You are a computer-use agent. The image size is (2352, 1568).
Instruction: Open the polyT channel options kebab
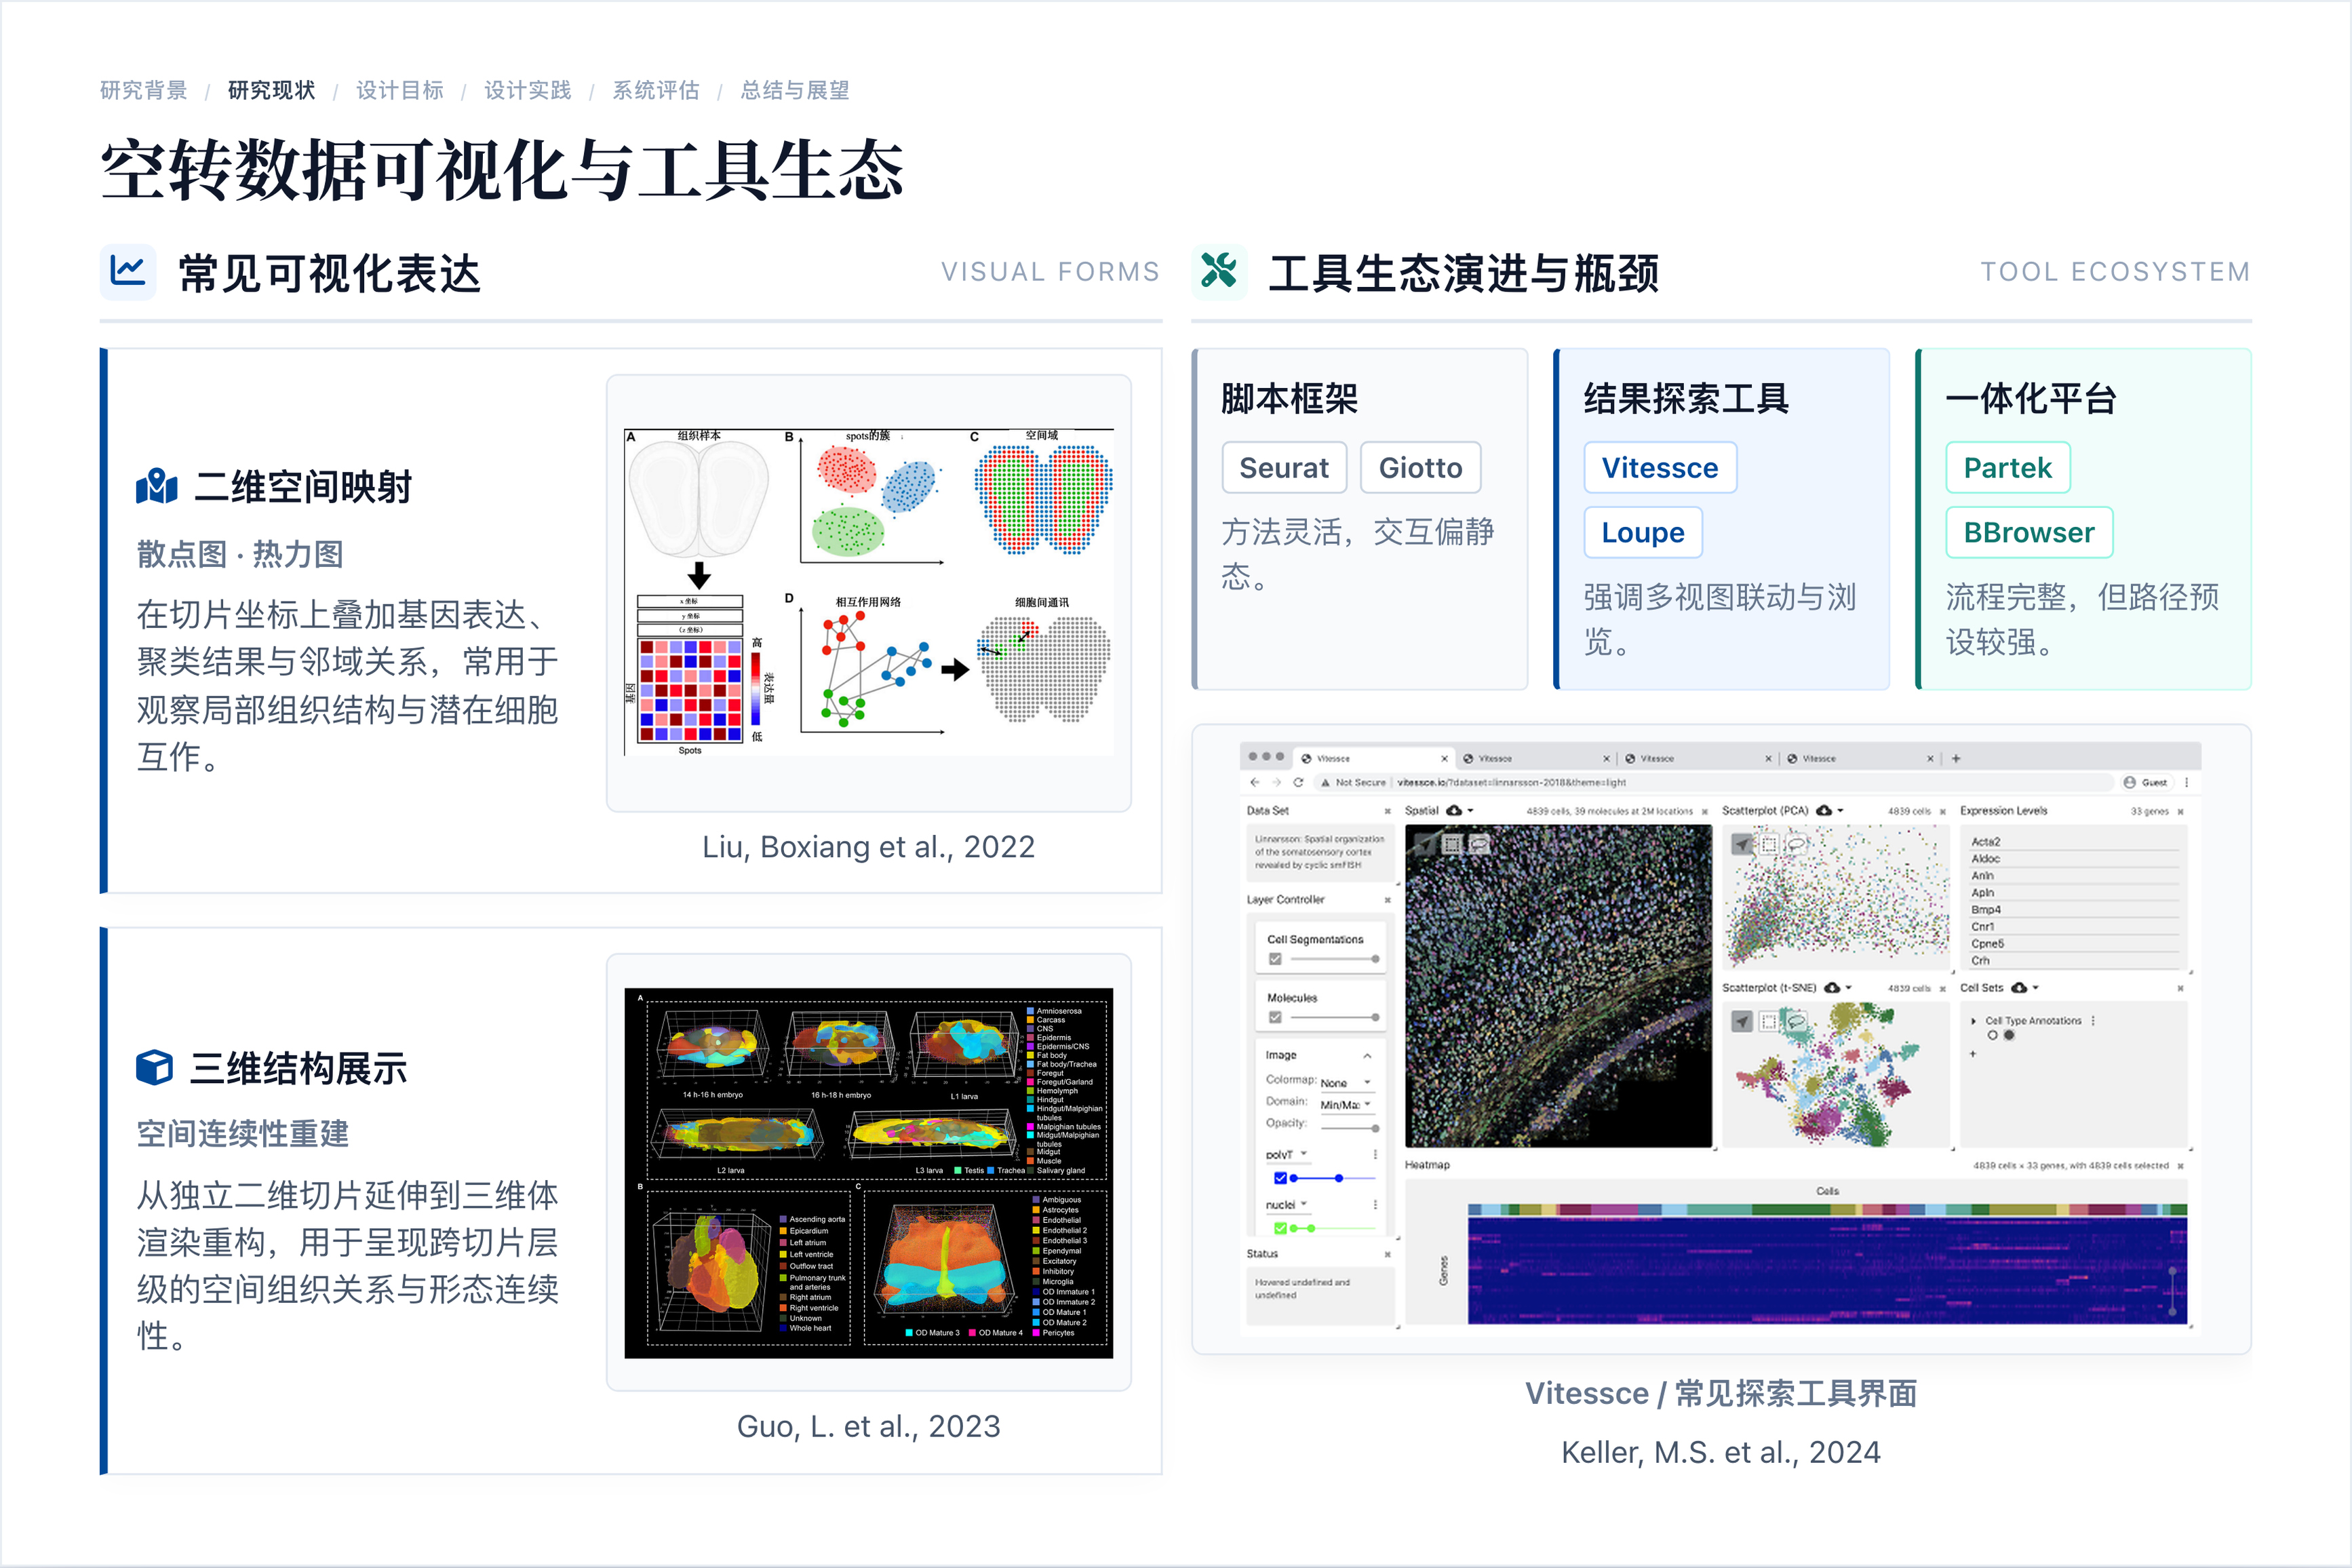[1375, 1154]
